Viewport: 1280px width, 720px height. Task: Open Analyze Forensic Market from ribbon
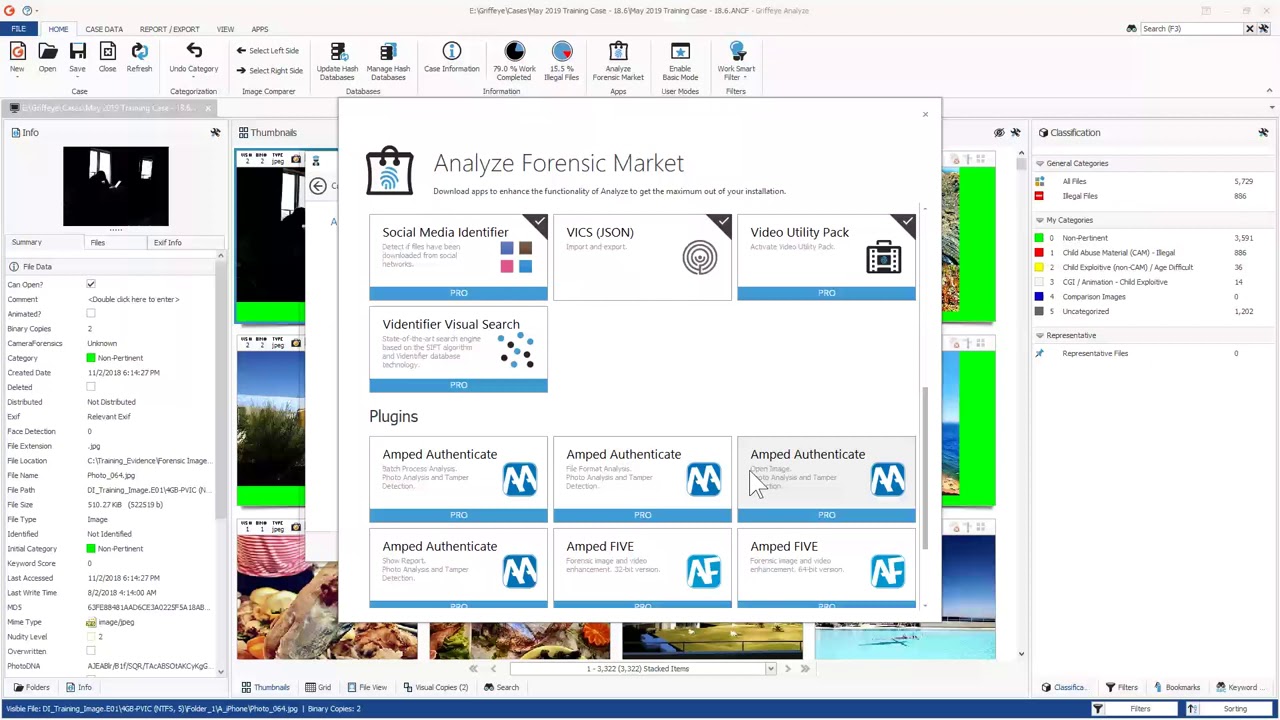click(618, 61)
